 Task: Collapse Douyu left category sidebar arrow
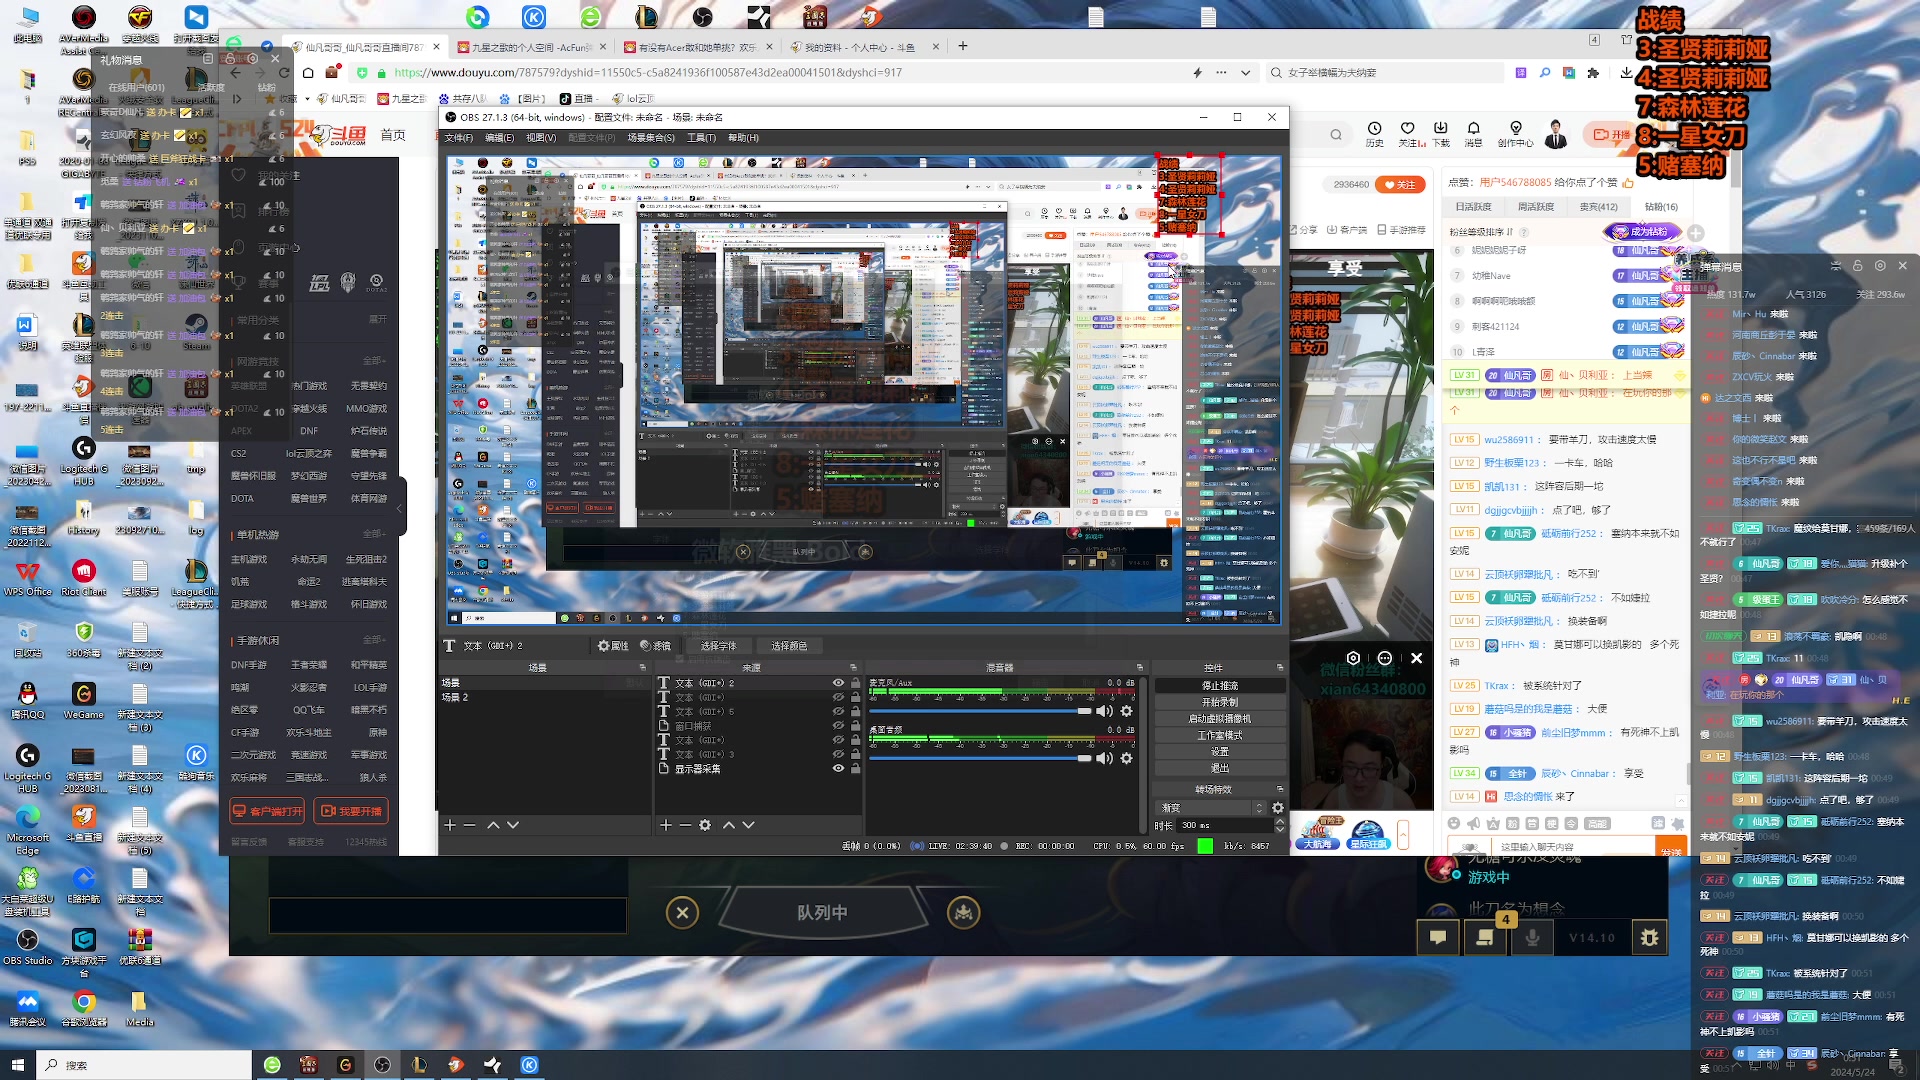pyautogui.click(x=400, y=508)
